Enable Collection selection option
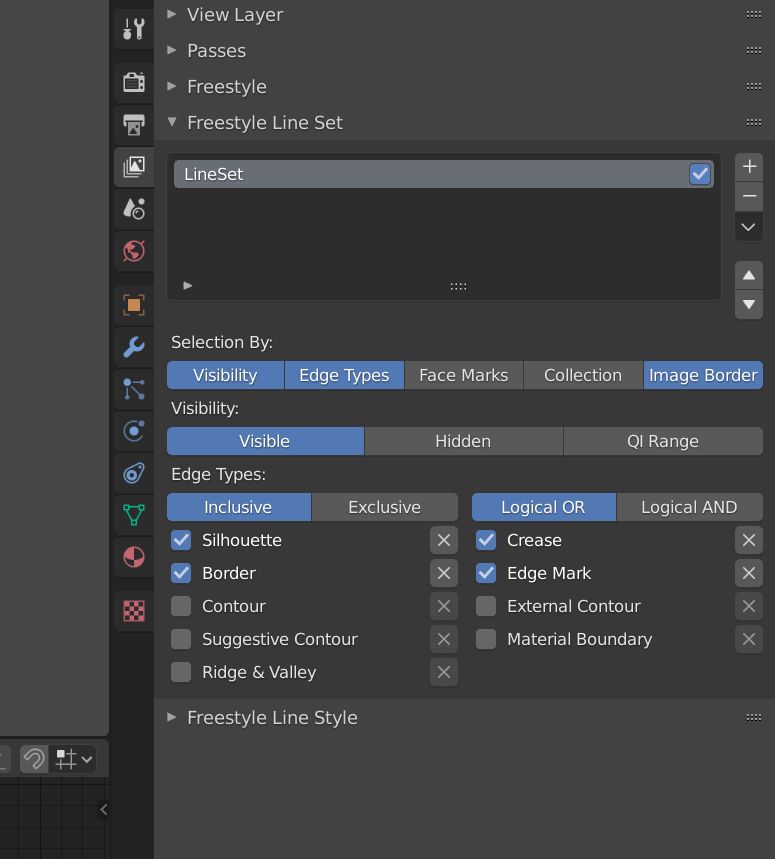The height and width of the screenshot is (859, 775). pyautogui.click(x=583, y=375)
